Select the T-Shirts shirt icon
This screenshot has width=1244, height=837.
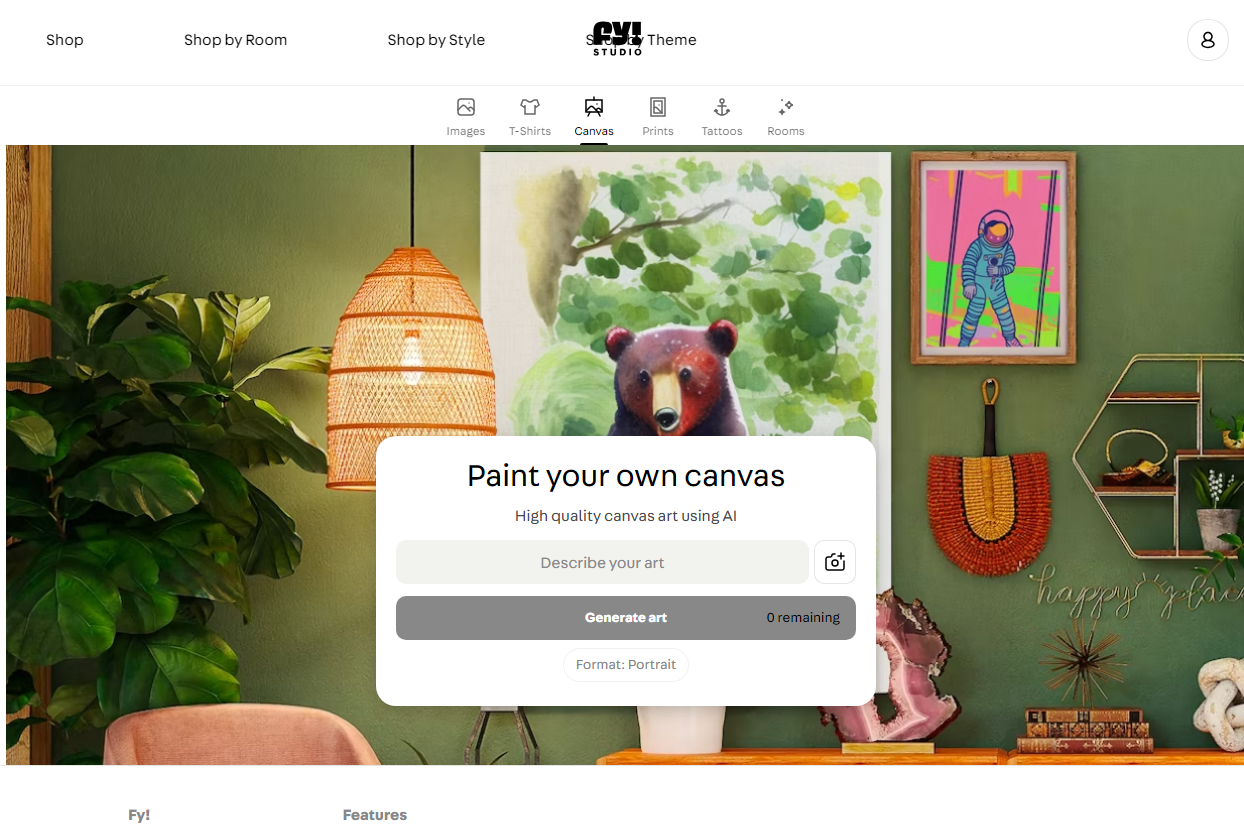pos(530,107)
